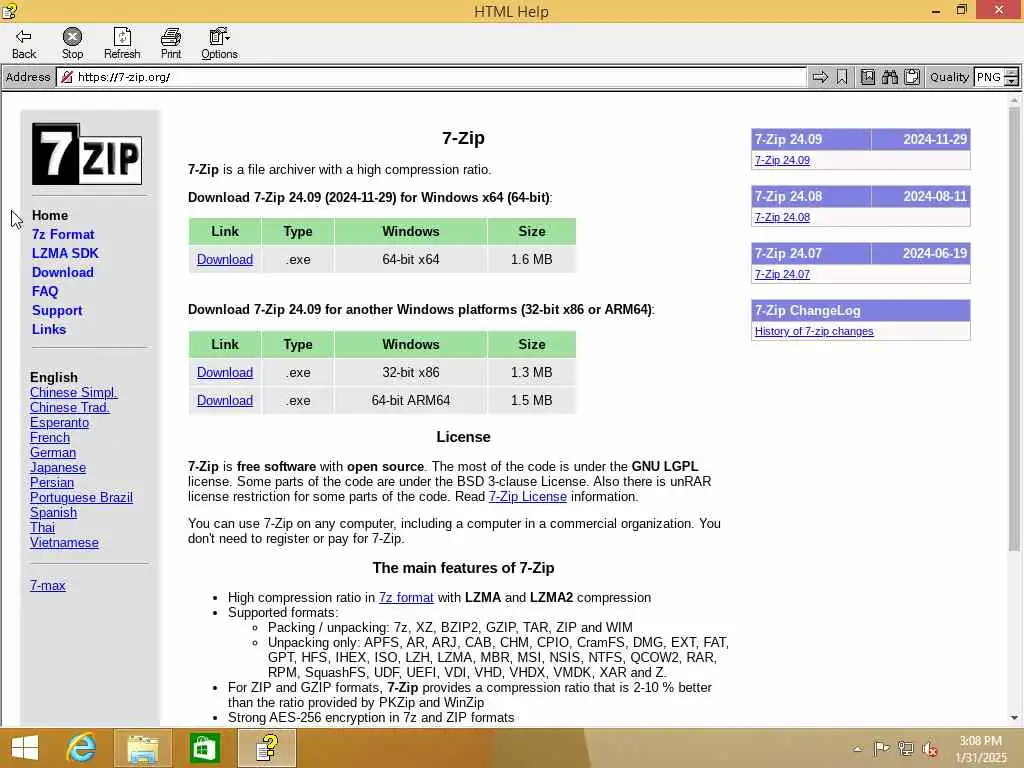This screenshot has height=768, width=1024.
Task: Open the Windows Store taskbar icon
Action: coord(204,748)
